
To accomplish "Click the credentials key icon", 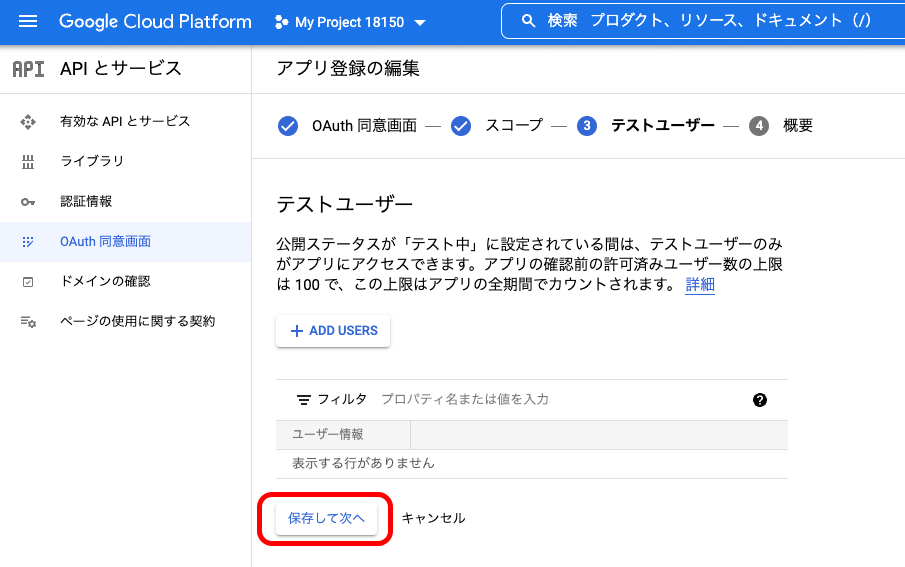I will tap(28, 202).
